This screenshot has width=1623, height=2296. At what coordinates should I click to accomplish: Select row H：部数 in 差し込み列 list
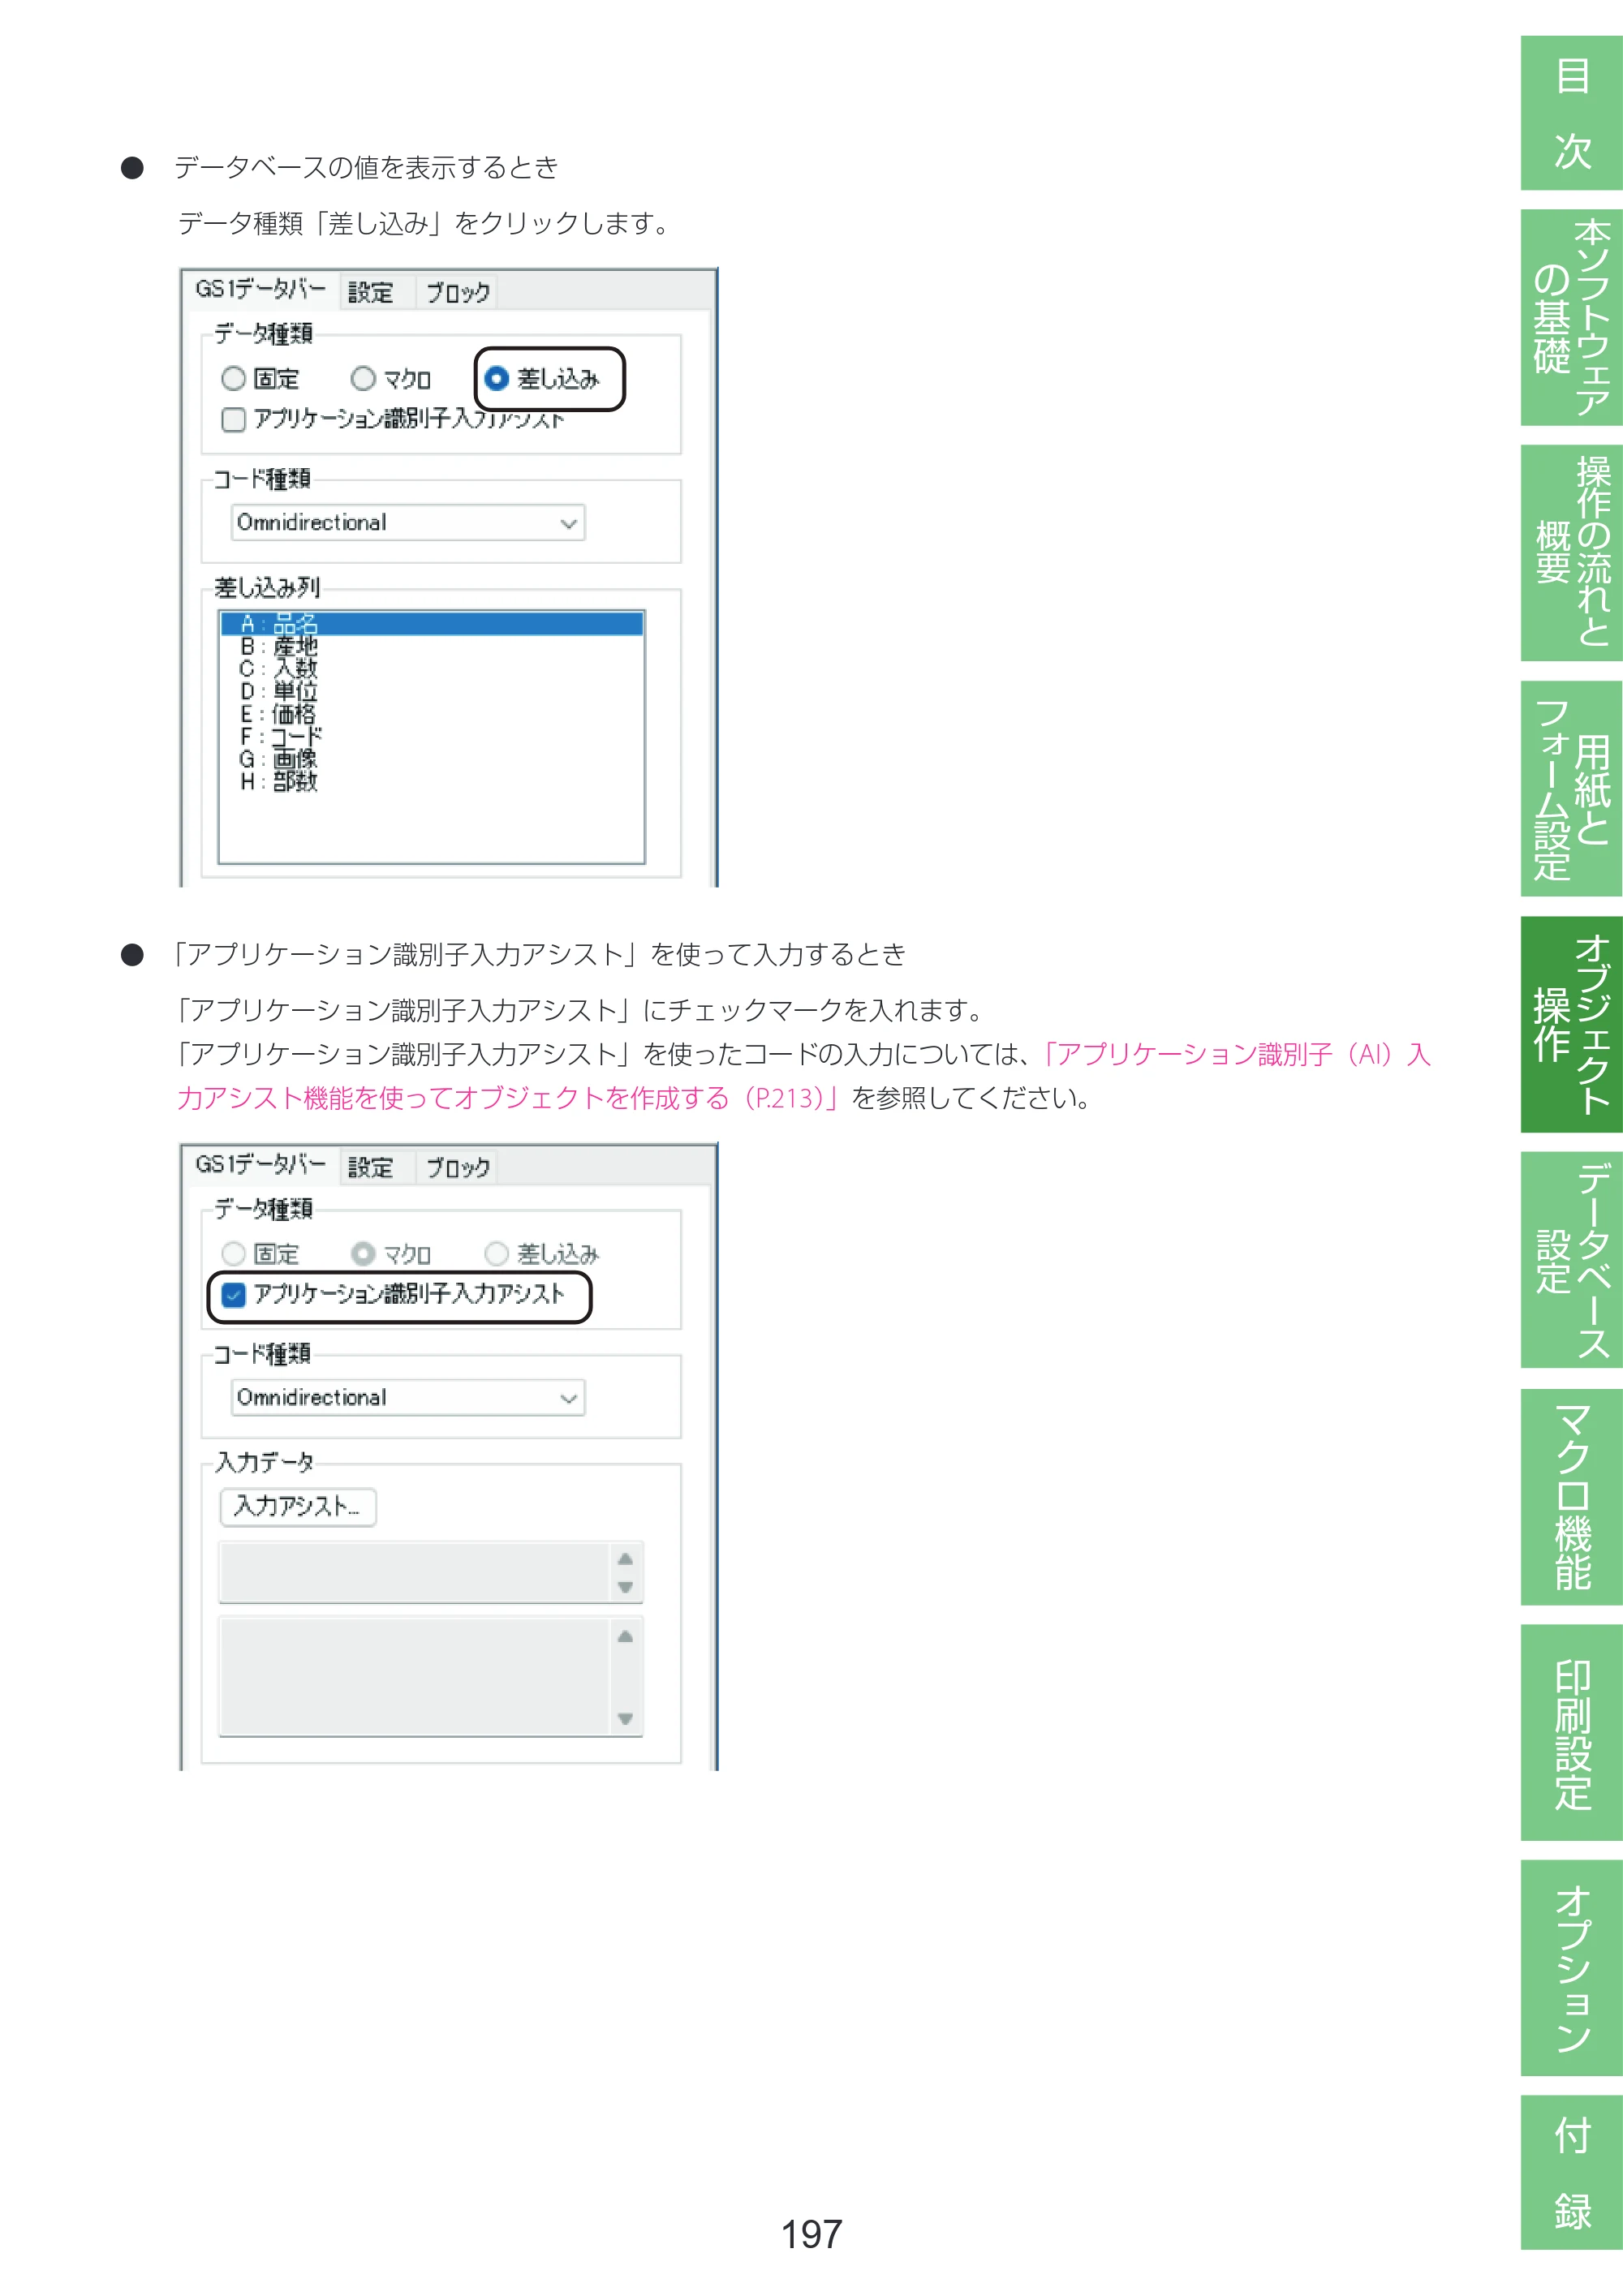431,782
